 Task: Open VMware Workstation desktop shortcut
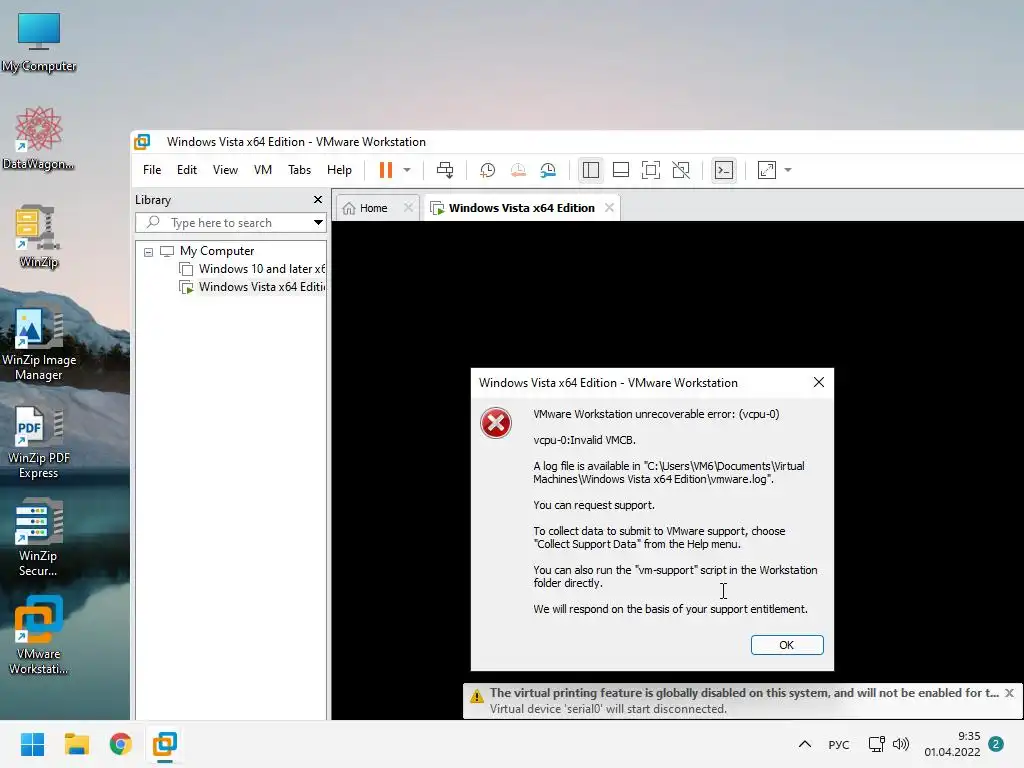39,636
